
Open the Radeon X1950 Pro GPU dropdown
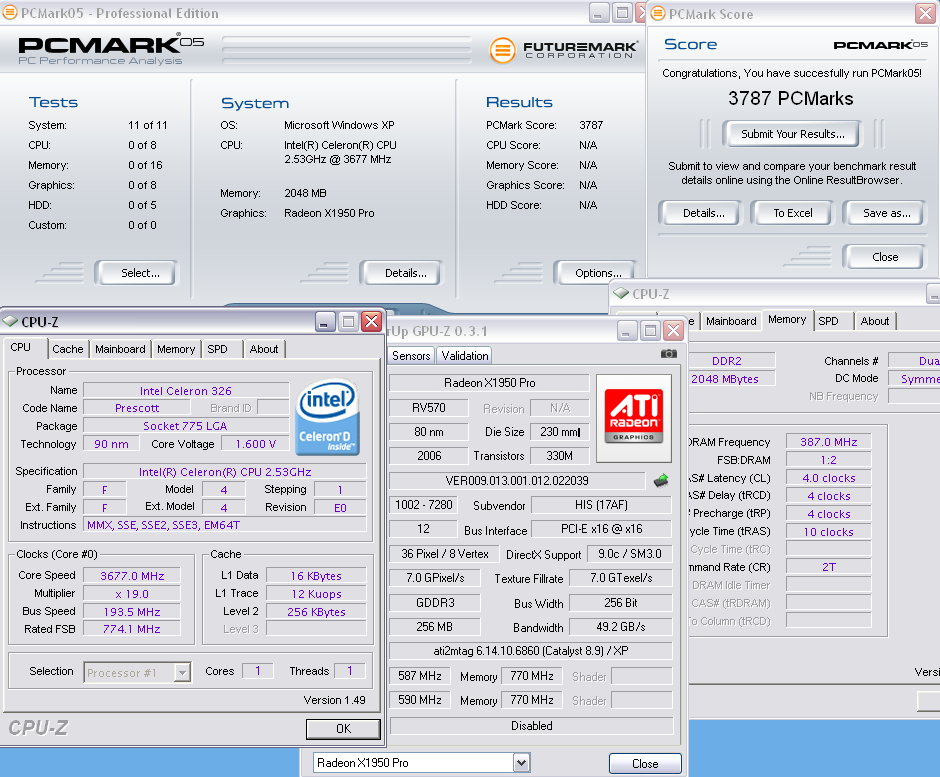tap(522, 763)
